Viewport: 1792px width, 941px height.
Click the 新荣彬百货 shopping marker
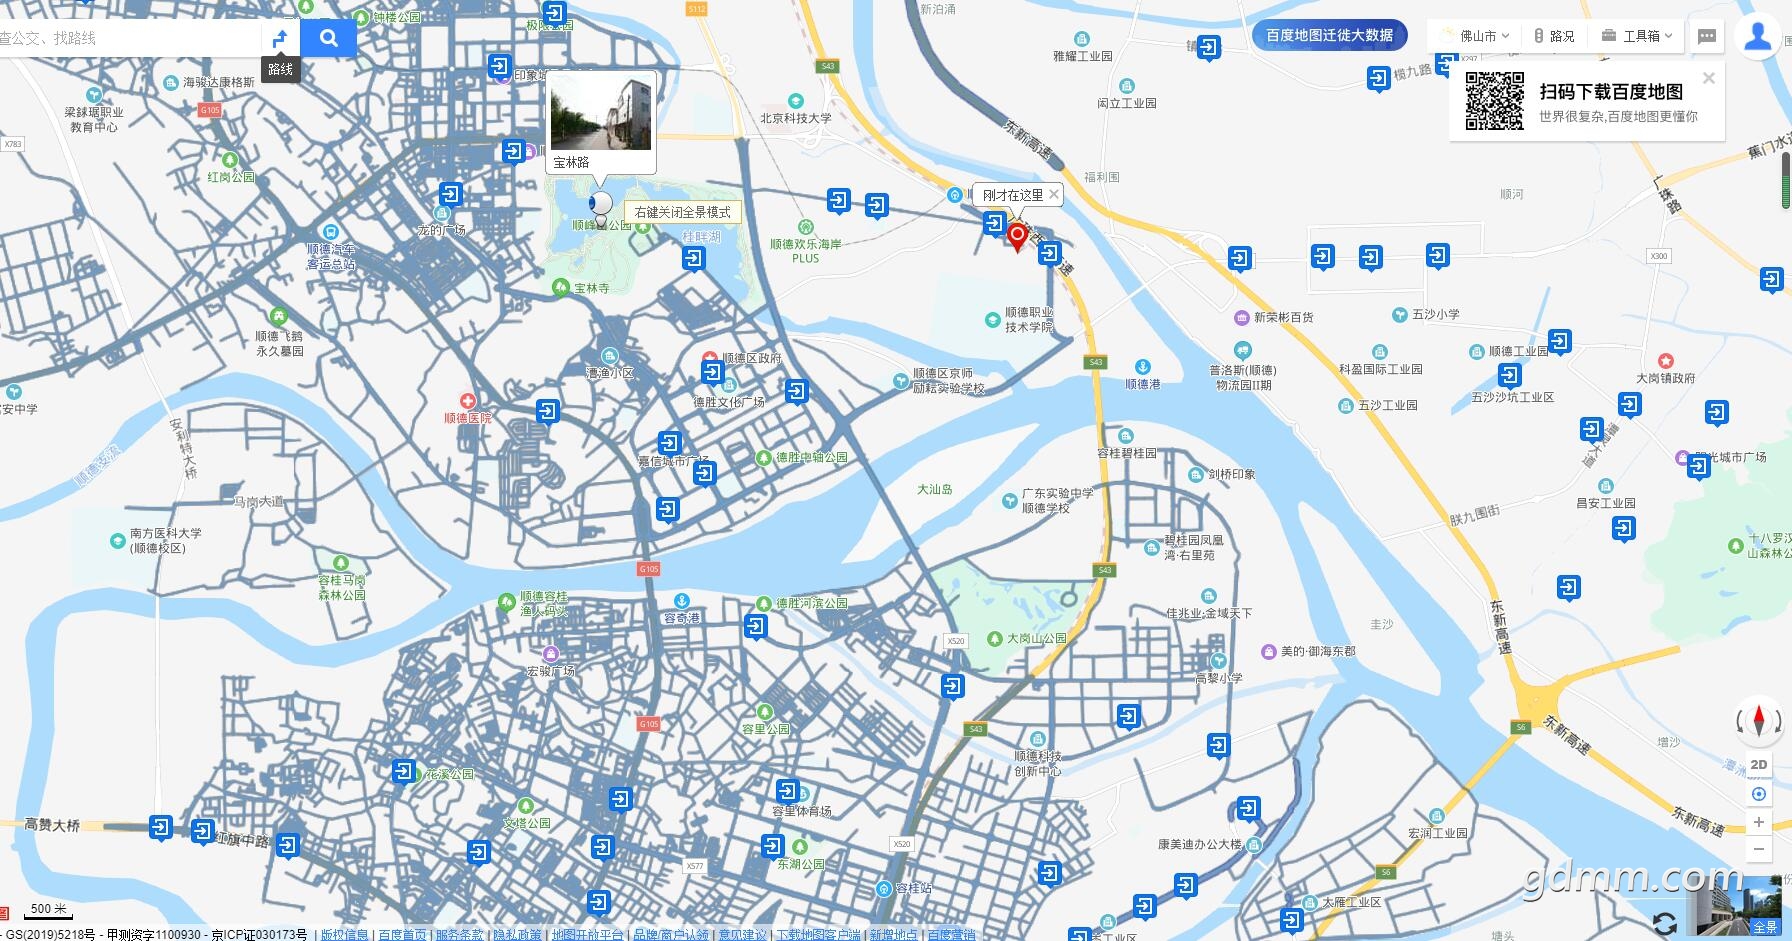tap(1242, 318)
